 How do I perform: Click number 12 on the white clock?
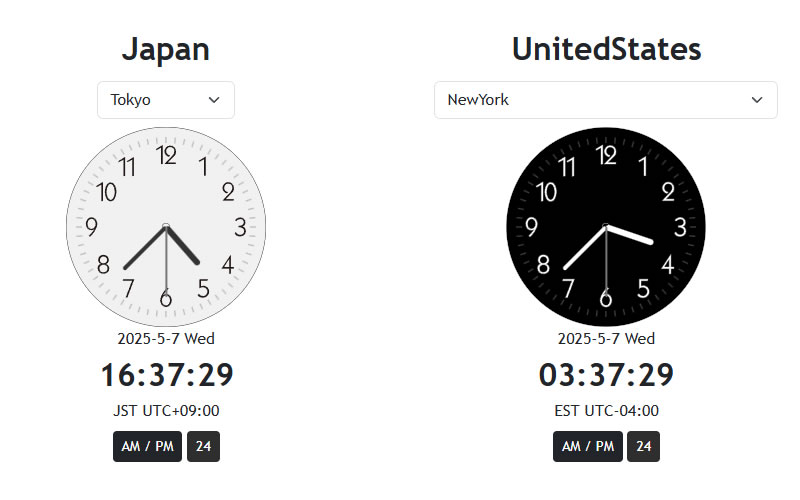point(166,156)
